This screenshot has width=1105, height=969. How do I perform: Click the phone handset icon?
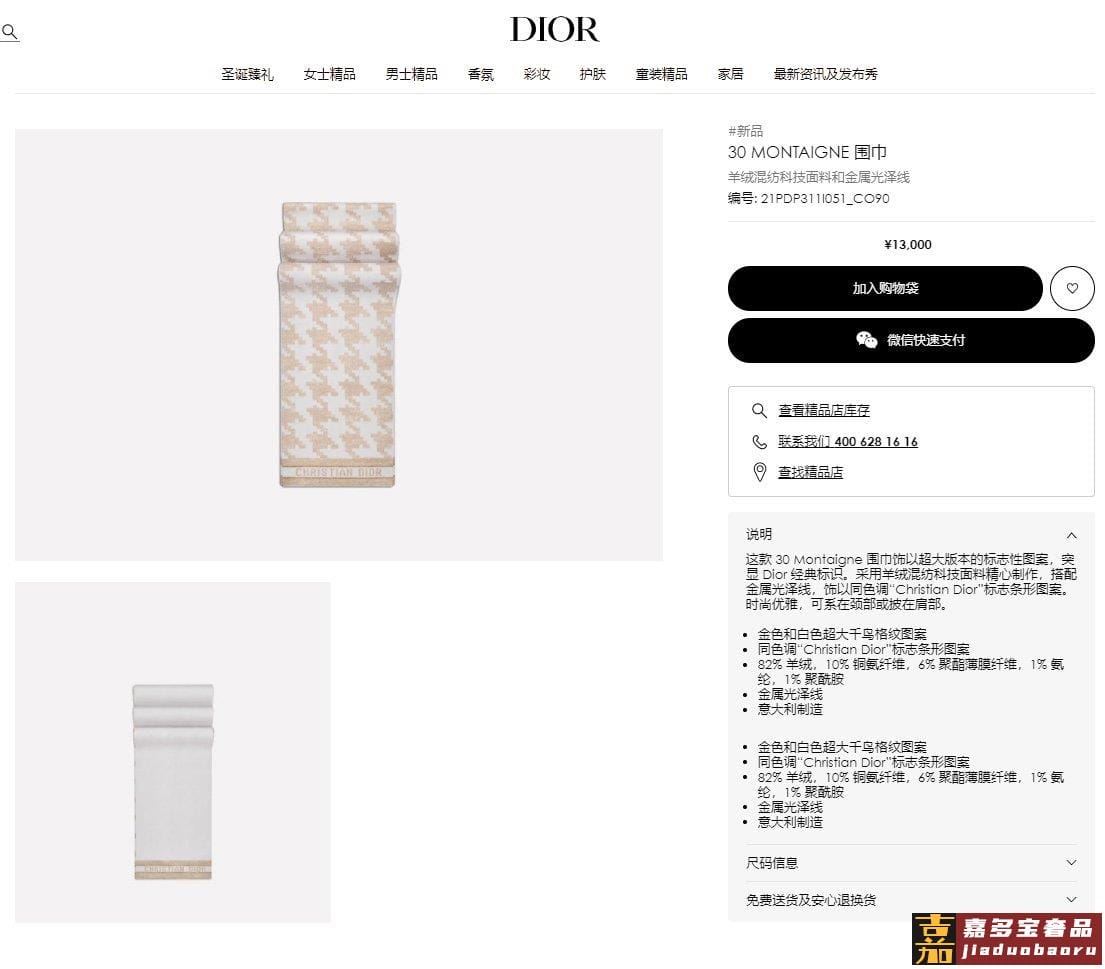pyautogui.click(x=759, y=442)
